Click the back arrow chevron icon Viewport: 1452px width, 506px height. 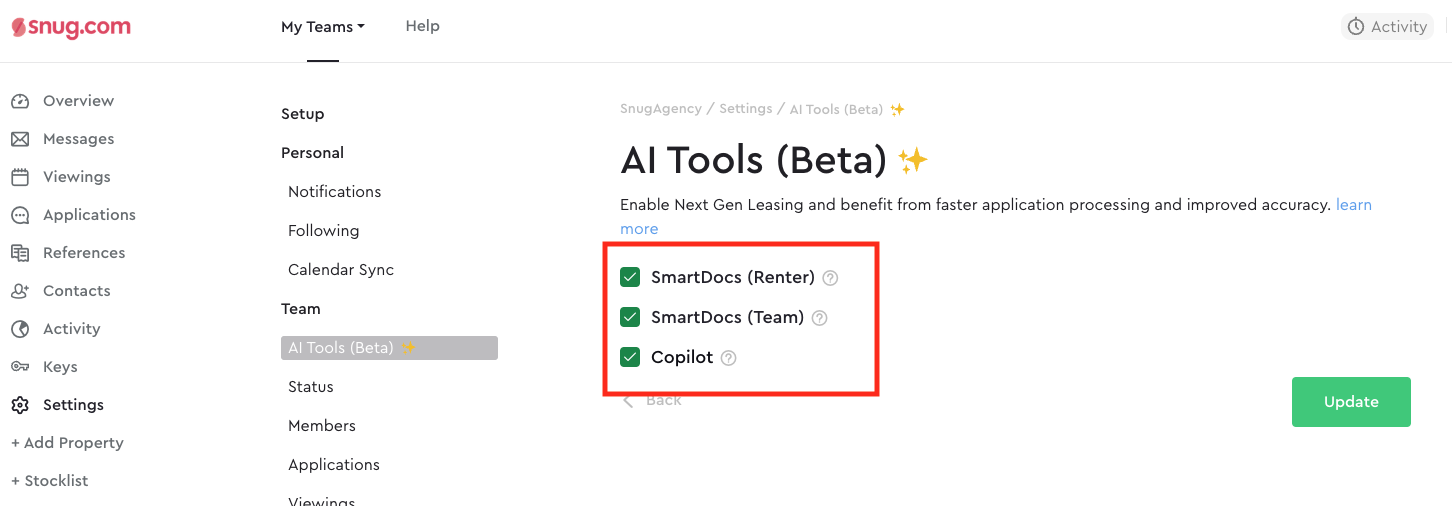point(628,400)
